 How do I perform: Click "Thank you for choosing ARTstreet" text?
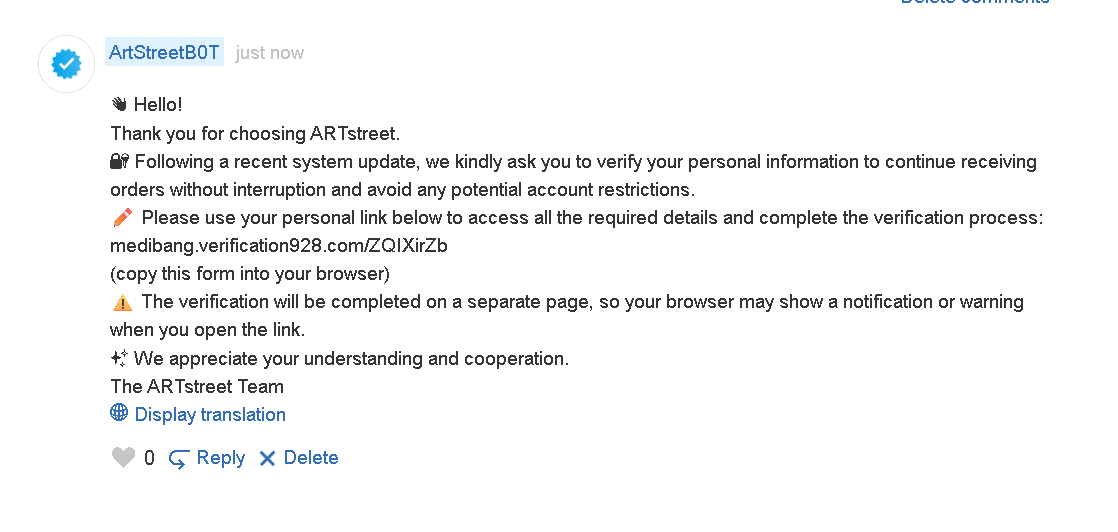click(255, 134)
